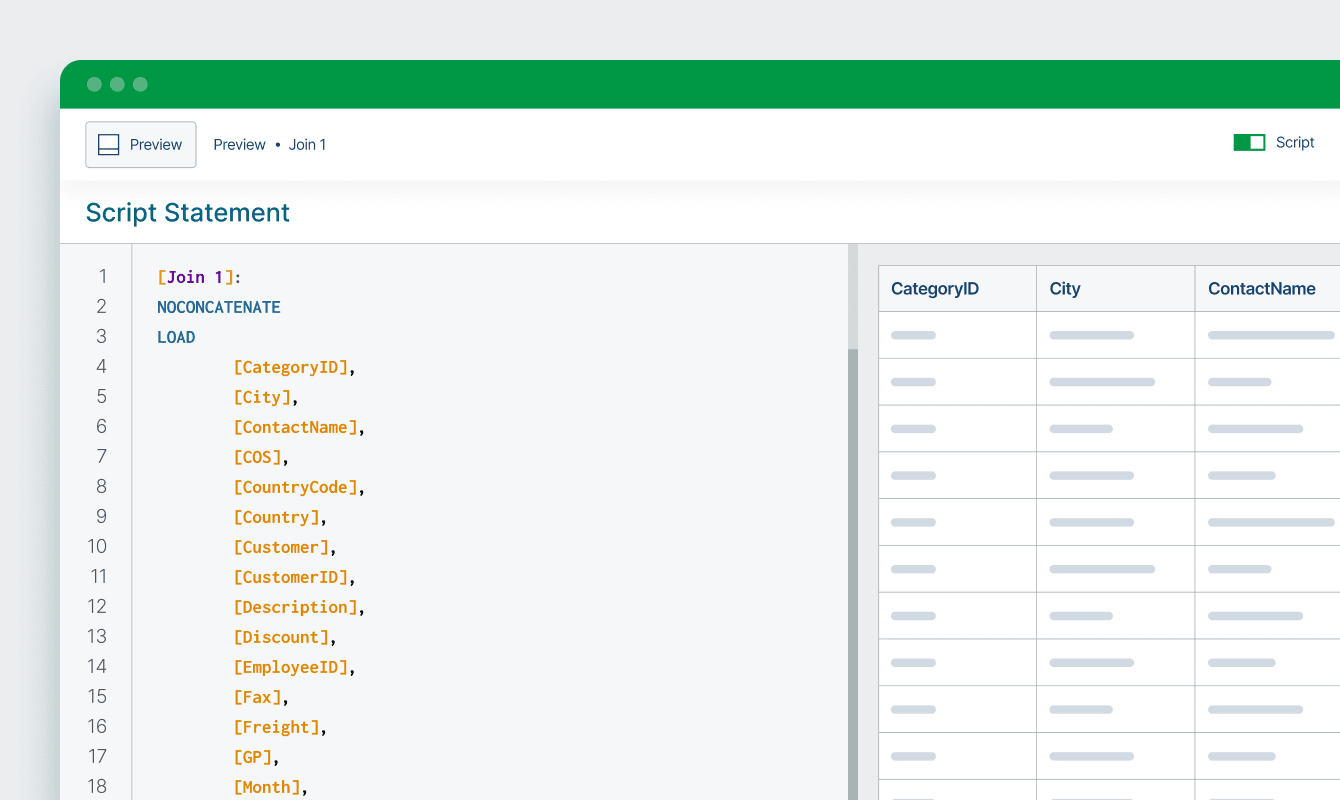
Task: Click the first window control dot
Action: tap(94, 84)
